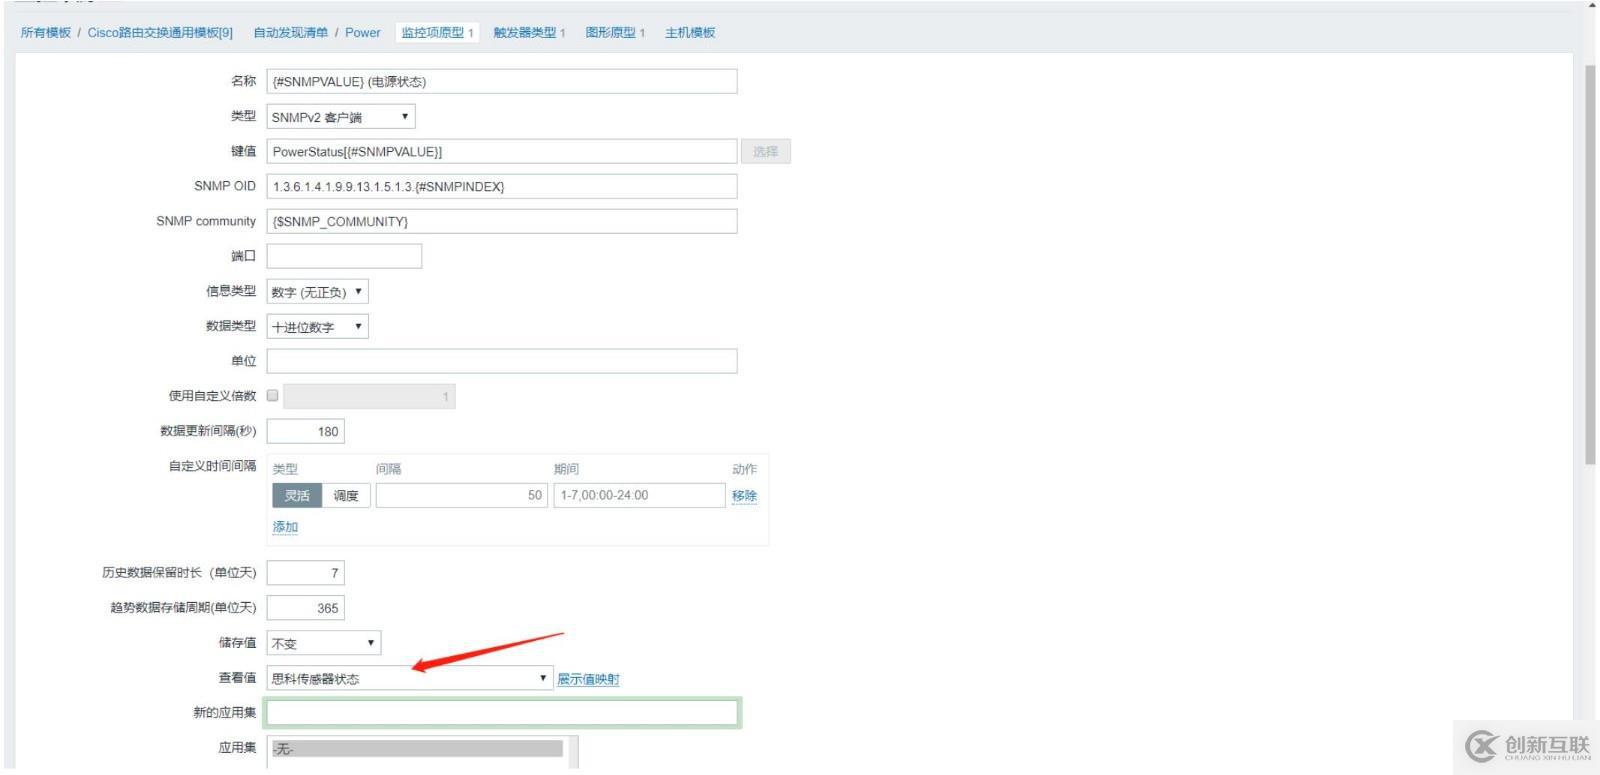
Task: Switch to 主机模板 tab
Action: pyautogui.click(x=690, y=33)
